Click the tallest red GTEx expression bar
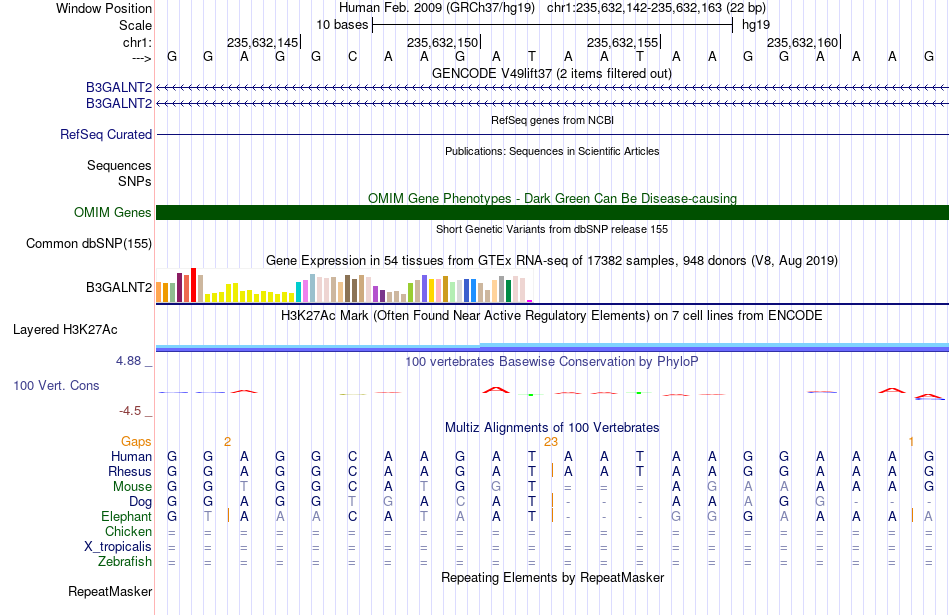The width and height of the screenshot is (950, 615). click(193, 285)
